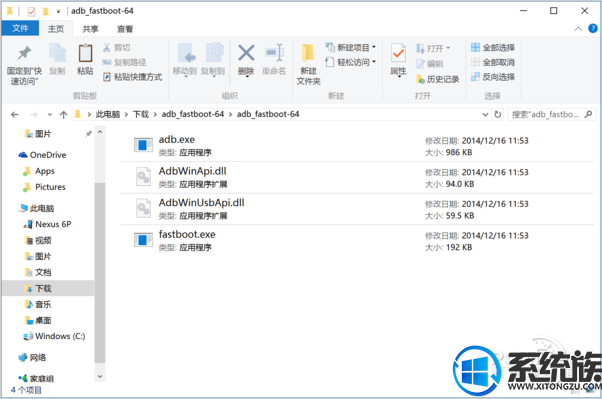Viewport: 602px width, 399px height.
Task: Switch to the Share ribbon tab
Action: [x=90, y=29]
